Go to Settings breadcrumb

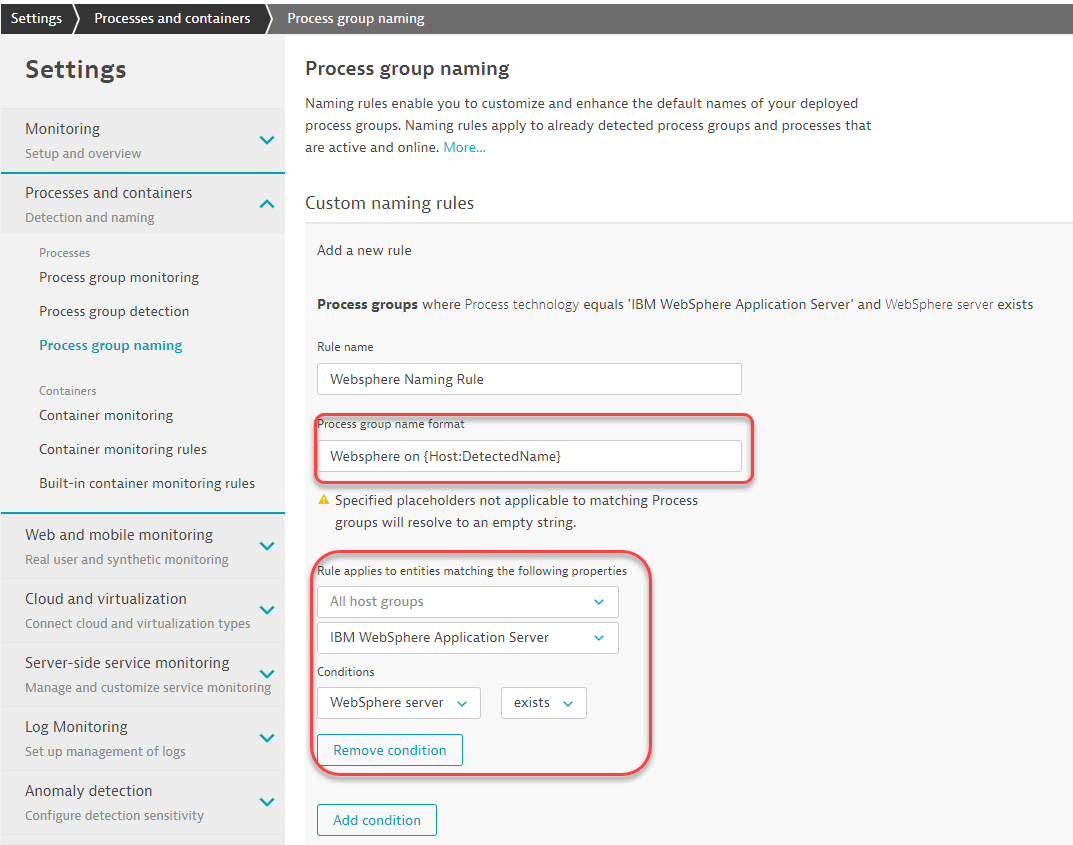coord(36,18)
